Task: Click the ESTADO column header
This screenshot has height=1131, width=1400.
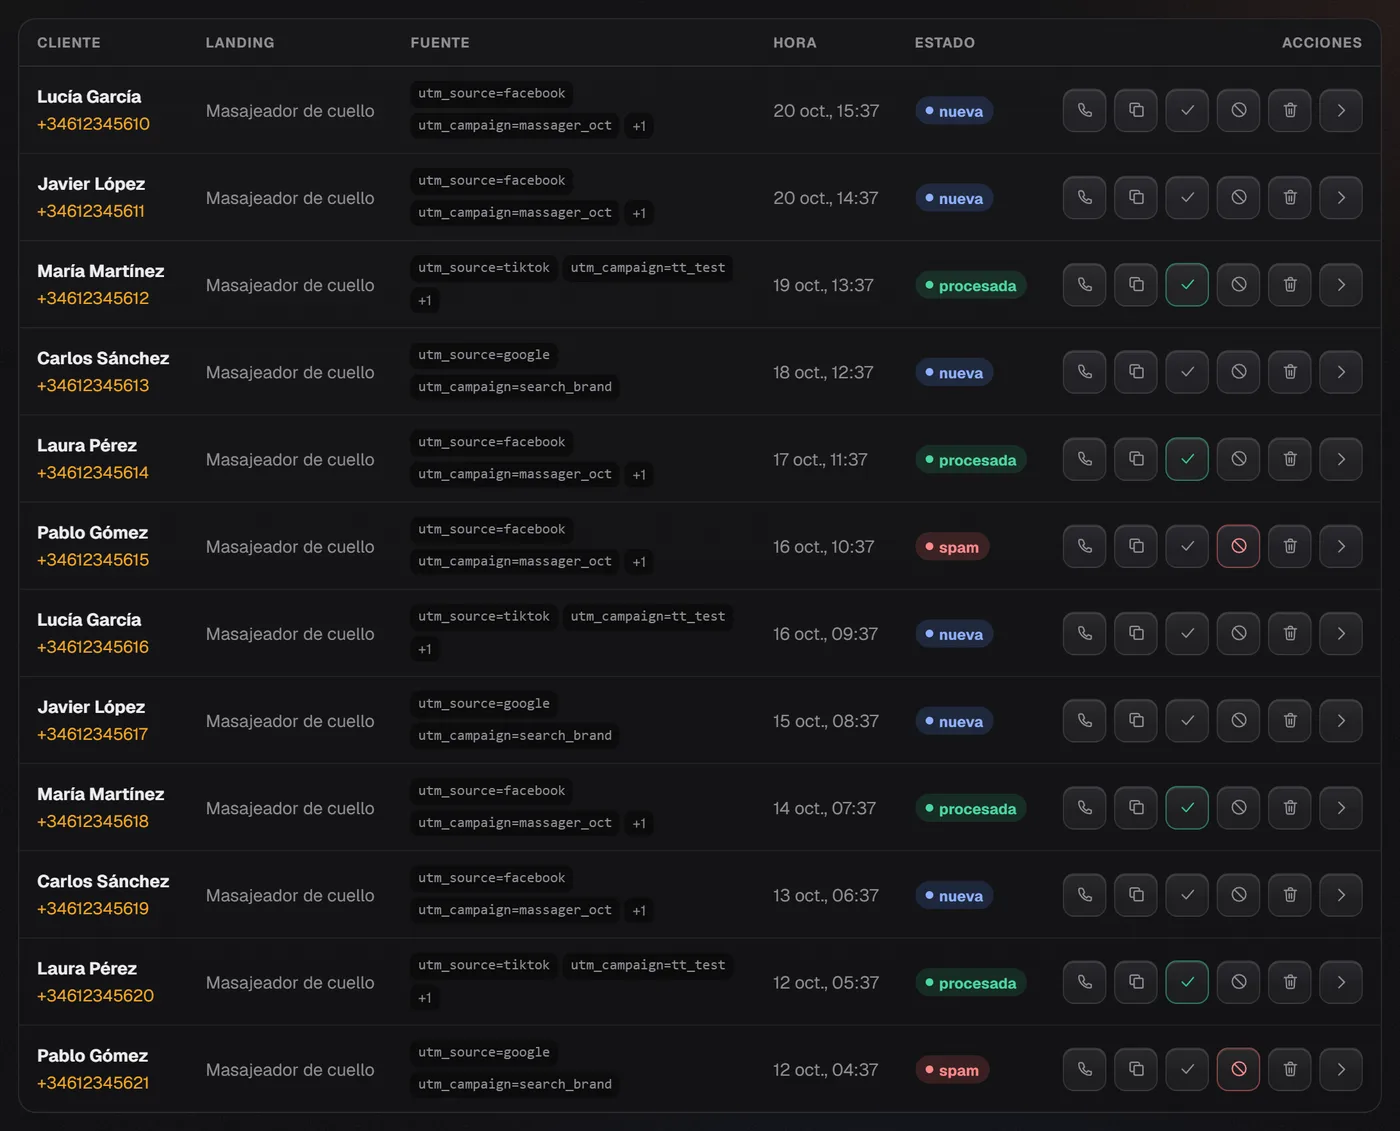Action: click(x=945, y=43)
